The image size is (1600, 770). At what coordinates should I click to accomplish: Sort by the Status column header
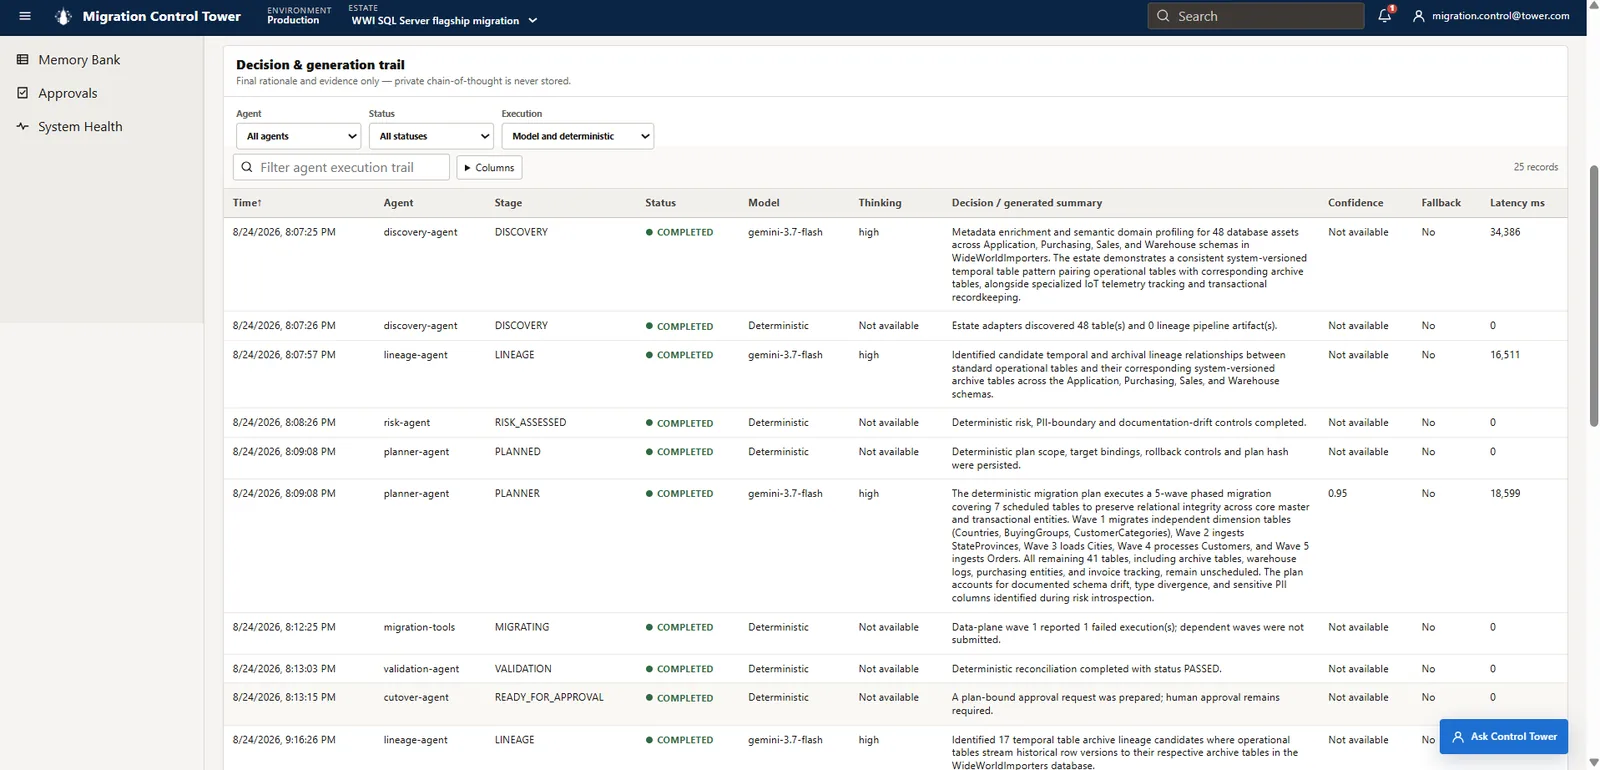coord(660,203)
